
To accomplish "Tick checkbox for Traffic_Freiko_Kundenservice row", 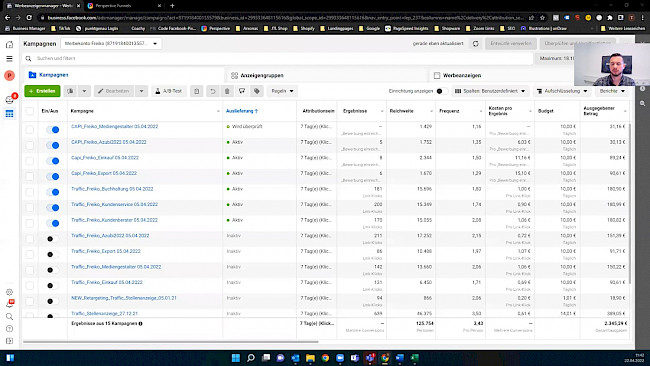I will (29, 208).
